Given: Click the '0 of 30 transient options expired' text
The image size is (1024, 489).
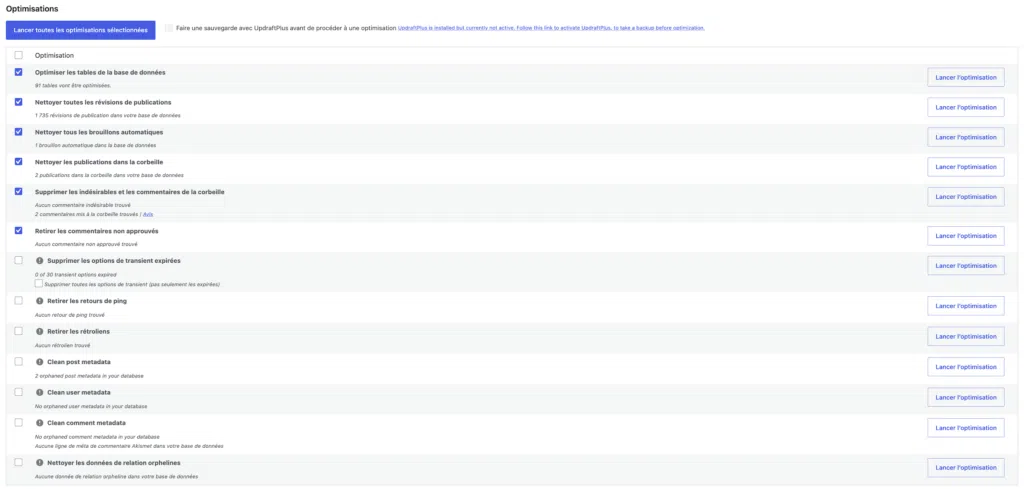Looking at the screenshot, I should [75, 275].
